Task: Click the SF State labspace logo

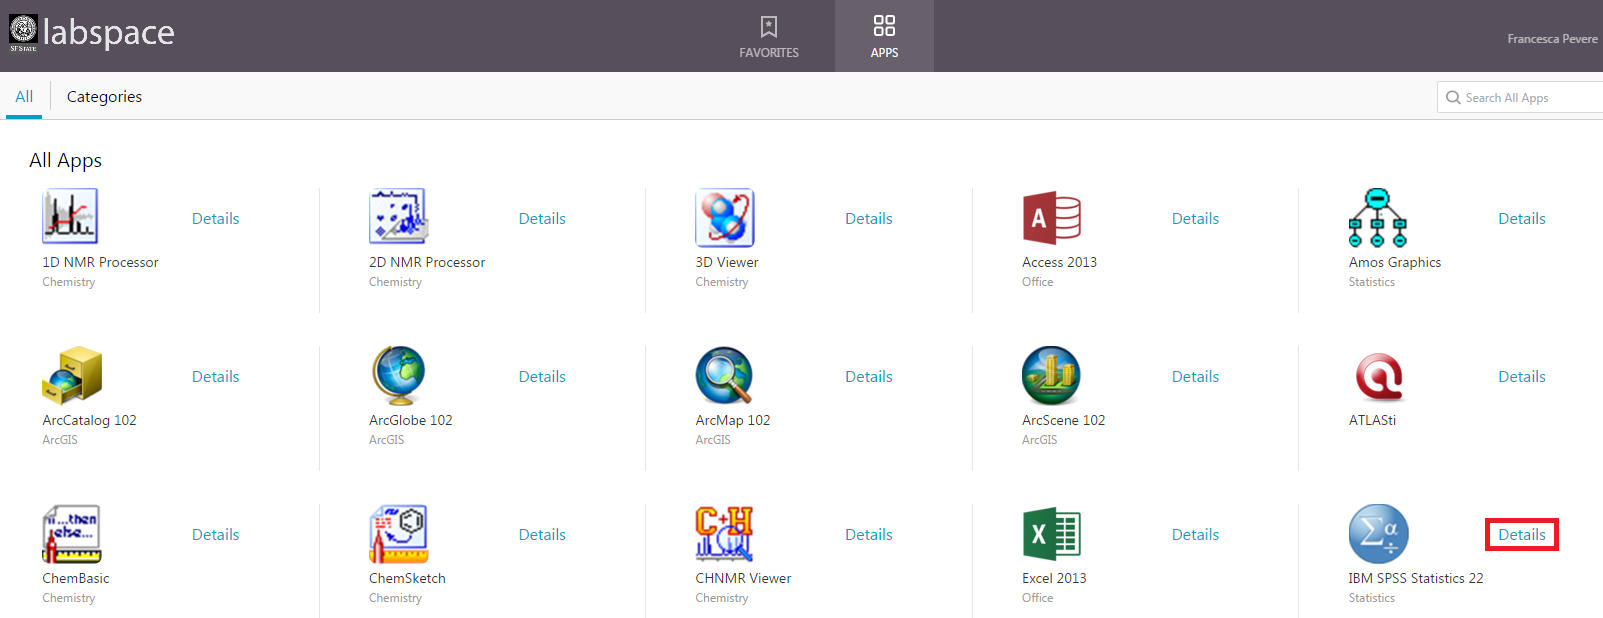Action: (92, 32)
